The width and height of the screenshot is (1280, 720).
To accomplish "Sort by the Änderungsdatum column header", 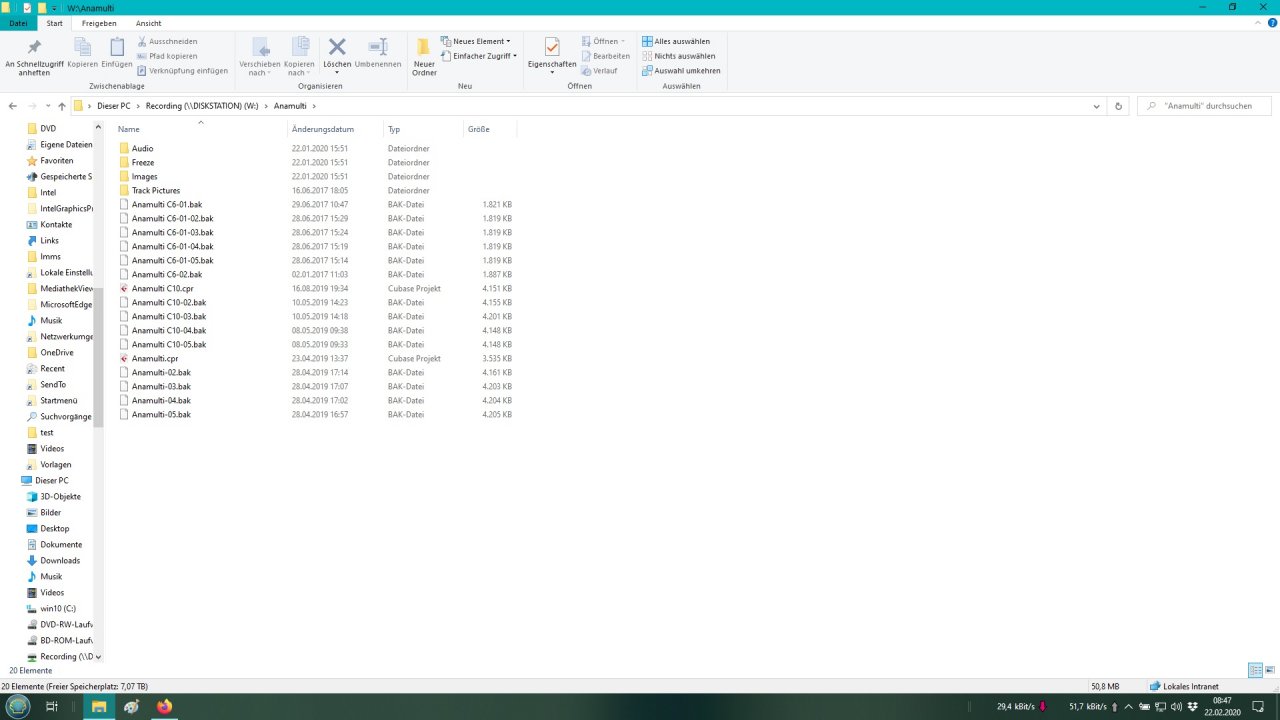I will click(x=323, y=129).
